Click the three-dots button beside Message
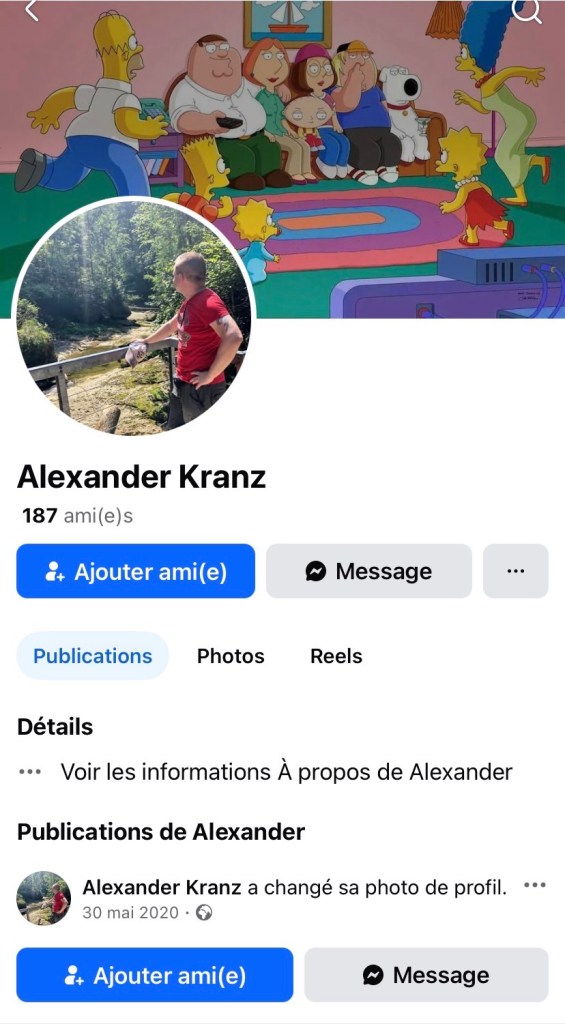 click(x=515, y=571)
